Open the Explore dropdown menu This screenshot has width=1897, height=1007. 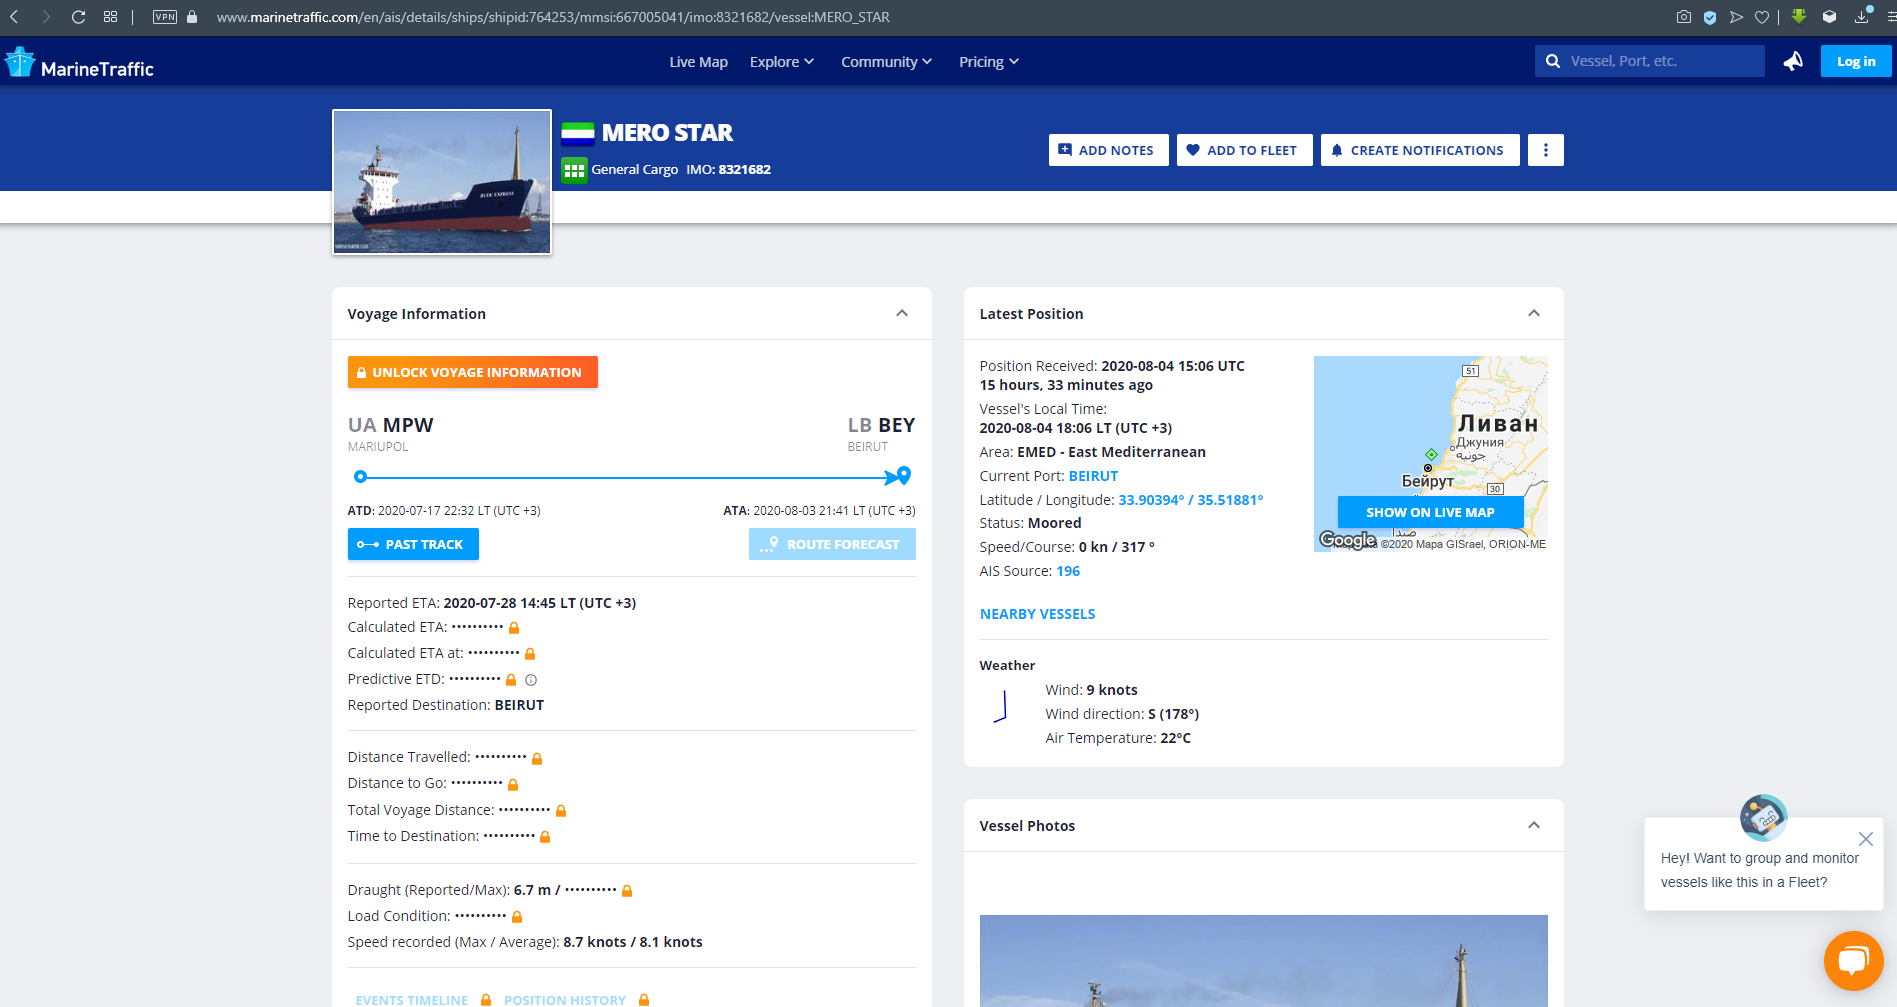tap(781, 62)
